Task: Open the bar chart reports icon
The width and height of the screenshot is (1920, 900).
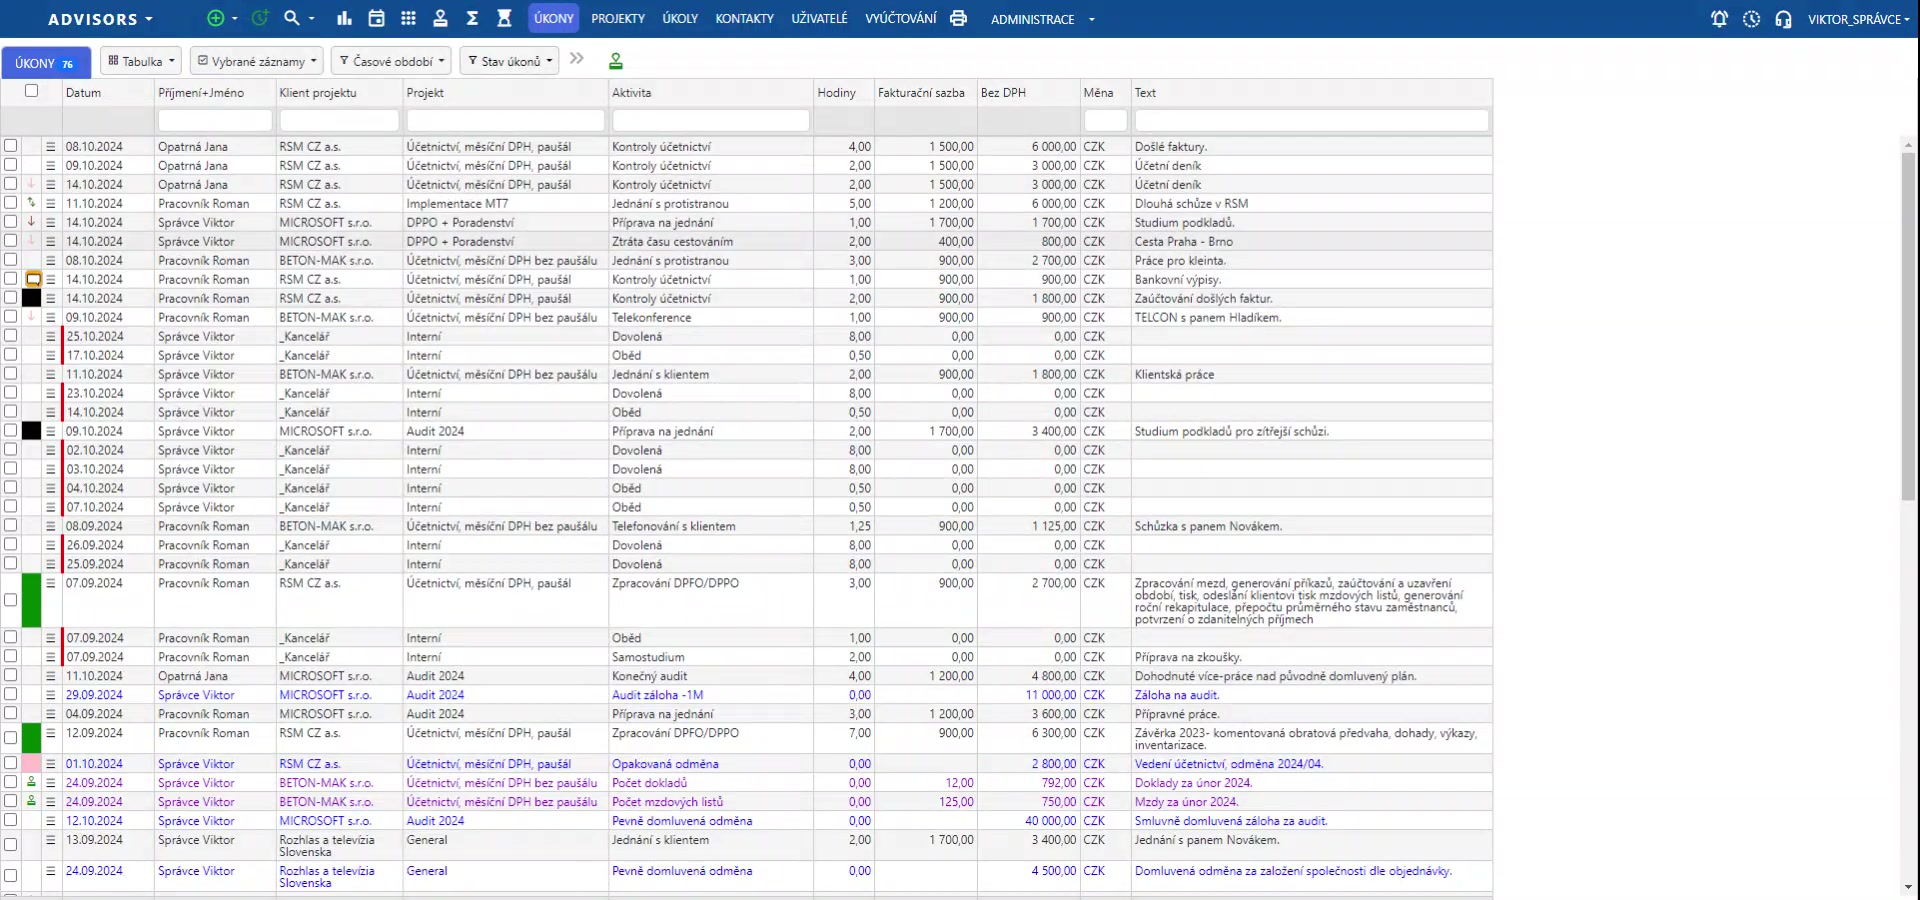Action: [344, 18]
